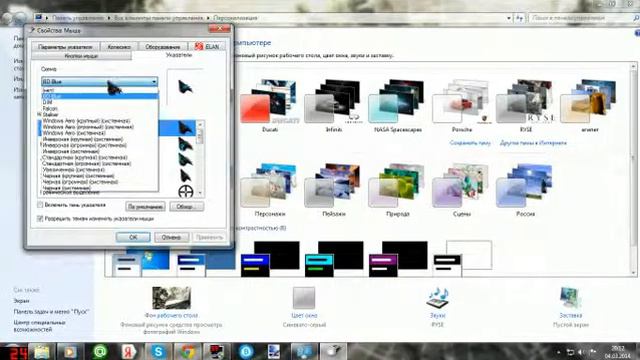This screenshot has height=360, width=640.
Task: Select the blue-yellow high contrast theme
Action: tap(269, 259)
